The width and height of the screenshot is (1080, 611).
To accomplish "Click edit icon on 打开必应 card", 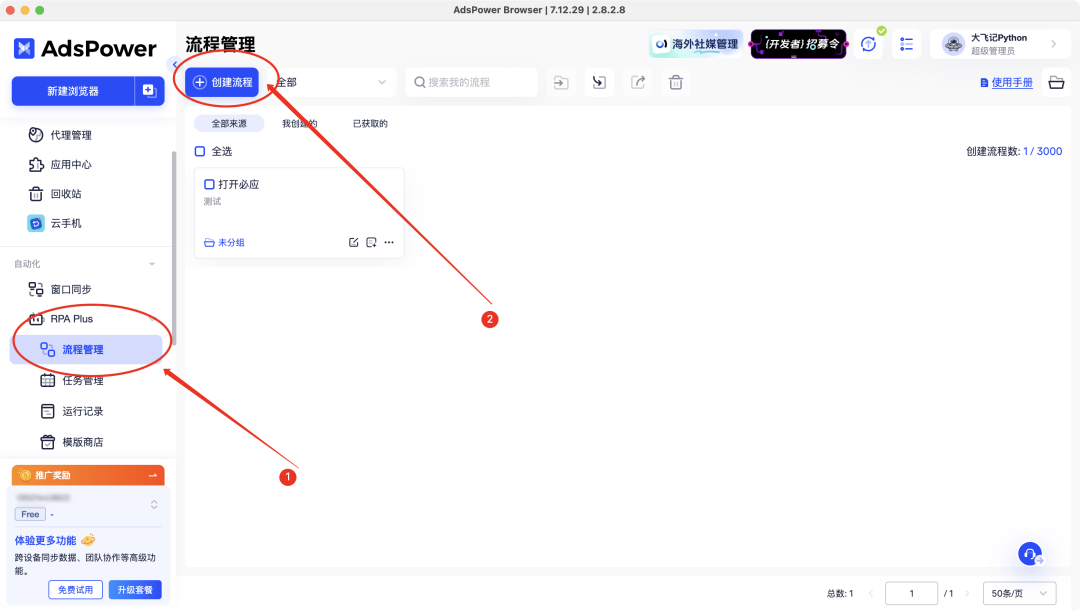I will 353,242.
